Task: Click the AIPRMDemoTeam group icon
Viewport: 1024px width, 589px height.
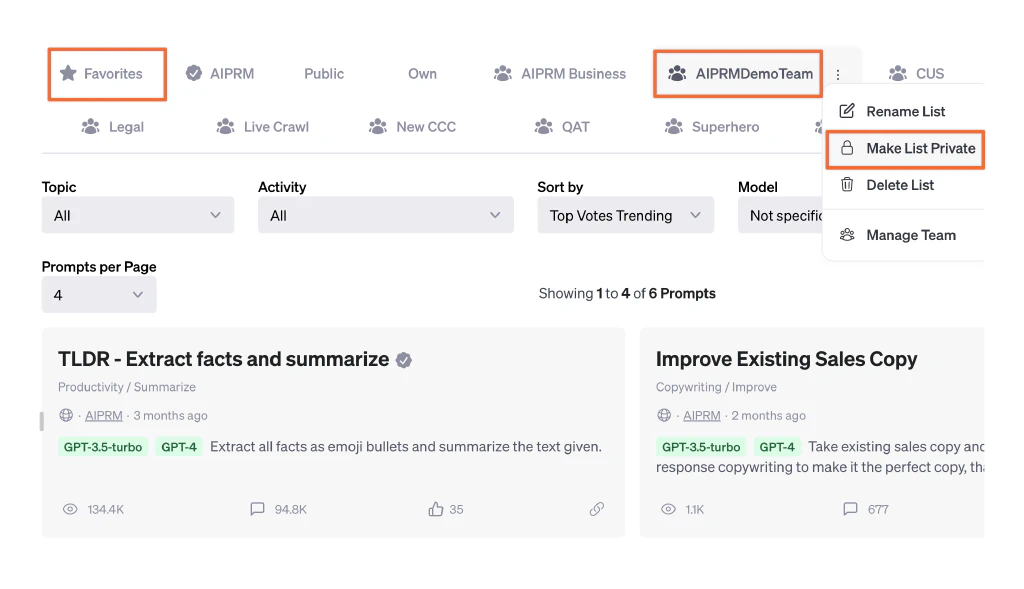Action: pos(677,73)
